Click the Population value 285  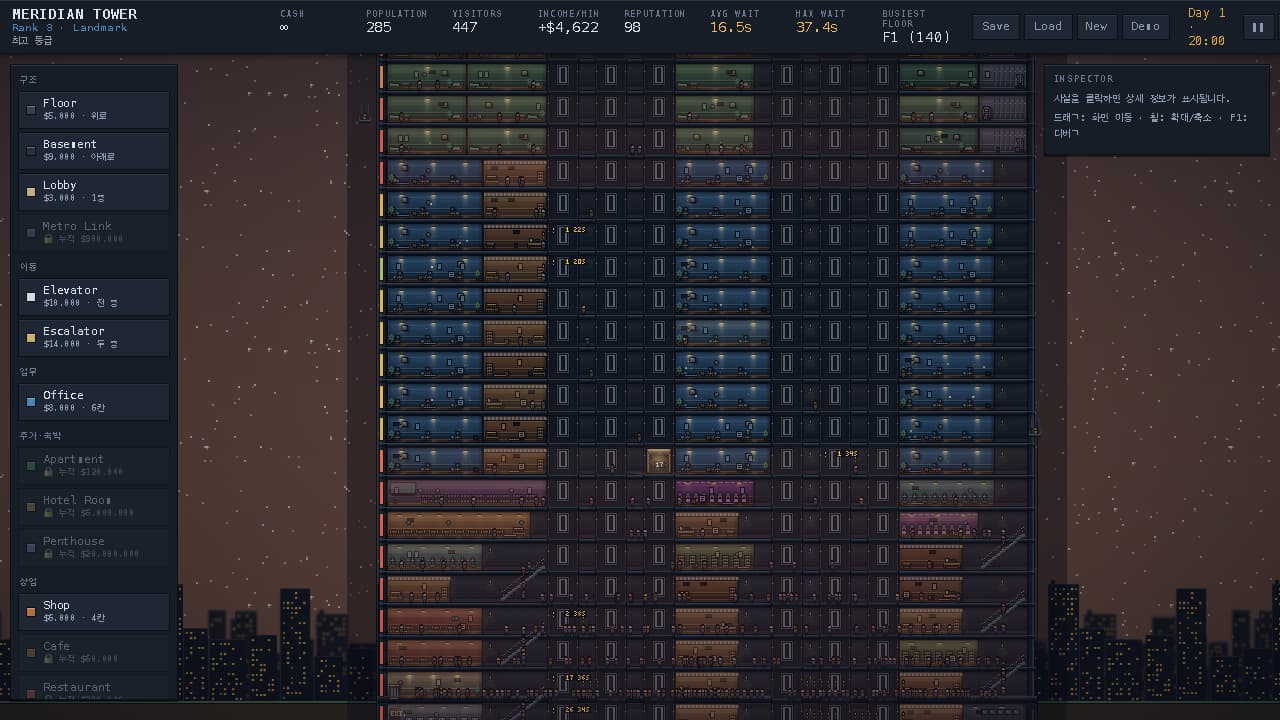[x=379, y=28]
